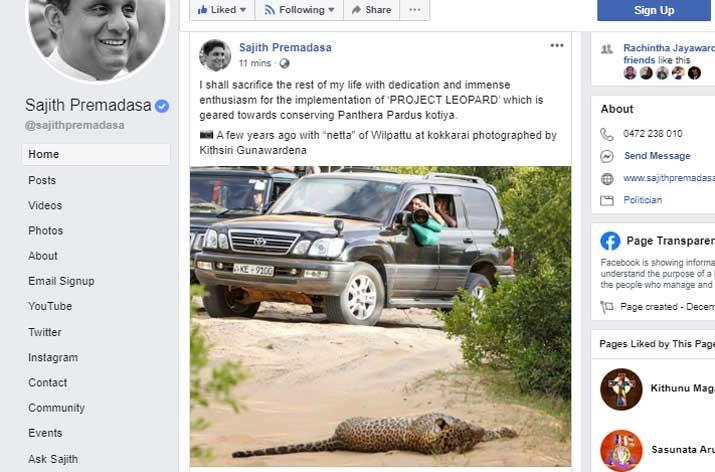This screenshot has width=715, height=472.
Task: Select Photos in the left sidebar
Action: [x=45, y=230]
